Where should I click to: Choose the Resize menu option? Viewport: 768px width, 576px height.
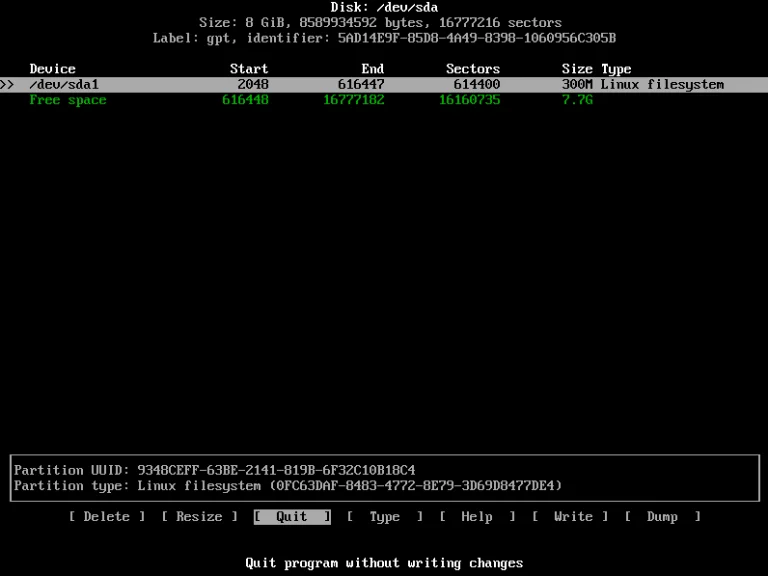[x=199, y=517]
